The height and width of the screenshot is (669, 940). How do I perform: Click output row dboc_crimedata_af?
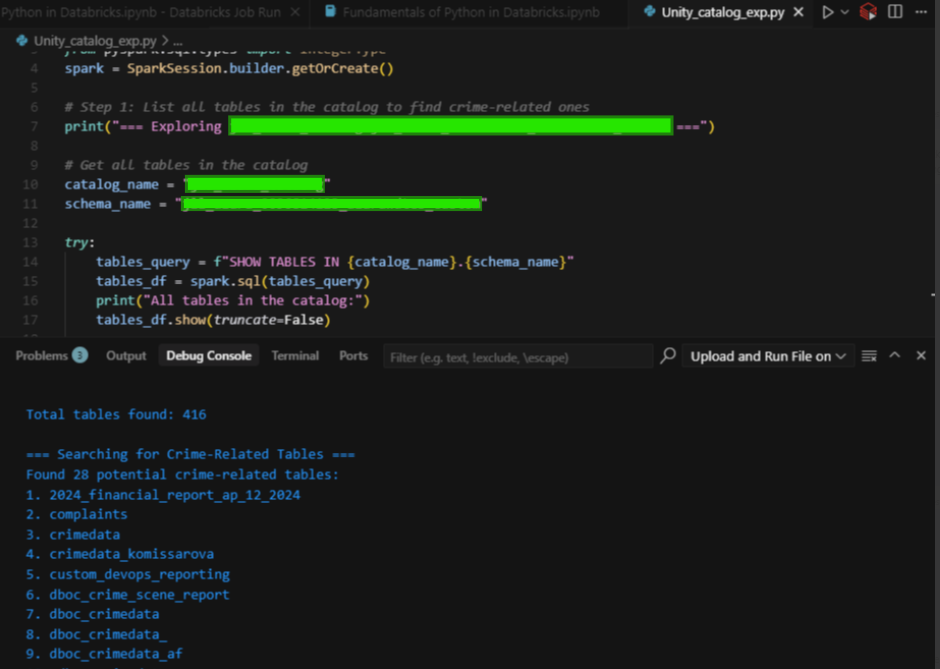coord(104,653)
